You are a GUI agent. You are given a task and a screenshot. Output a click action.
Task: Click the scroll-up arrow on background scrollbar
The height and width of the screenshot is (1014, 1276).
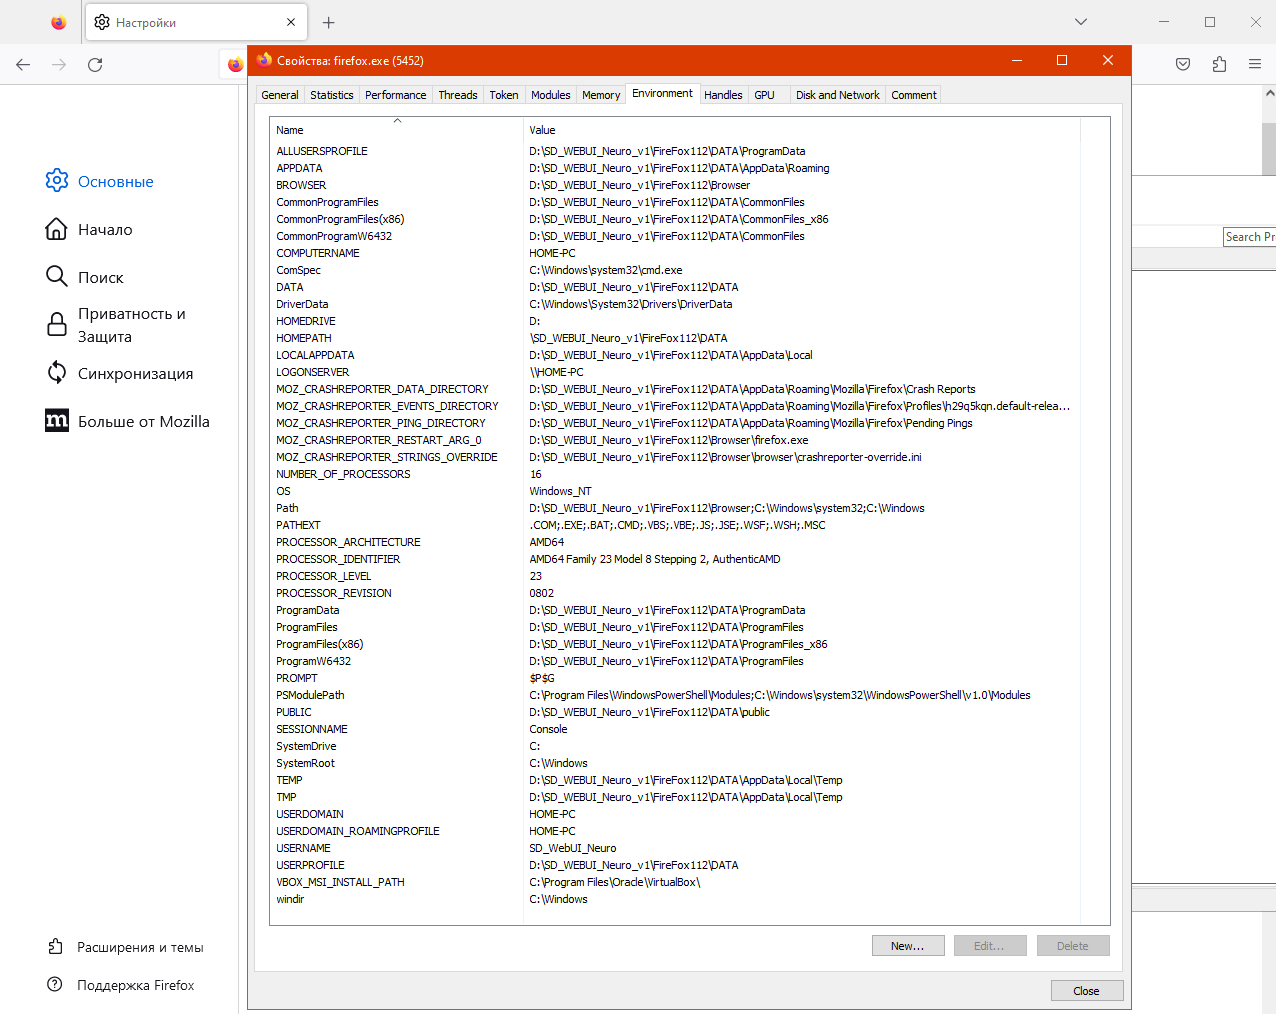pos(1269,93)
